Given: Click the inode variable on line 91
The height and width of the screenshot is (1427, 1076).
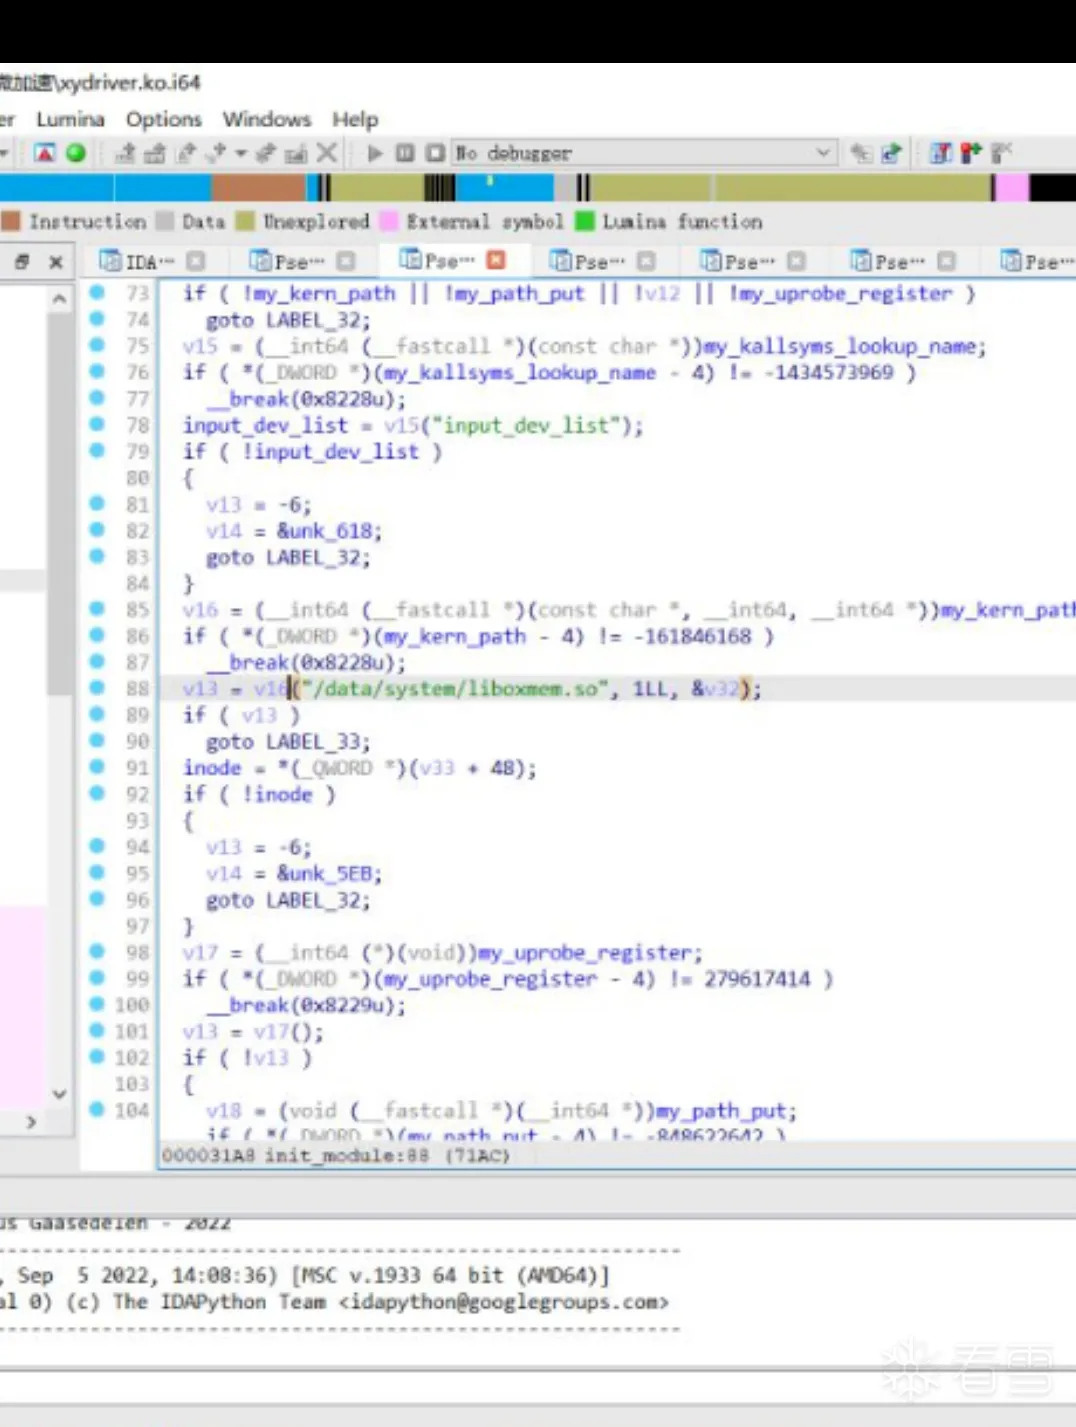Looking at the screenshot, I should (212, 767).
